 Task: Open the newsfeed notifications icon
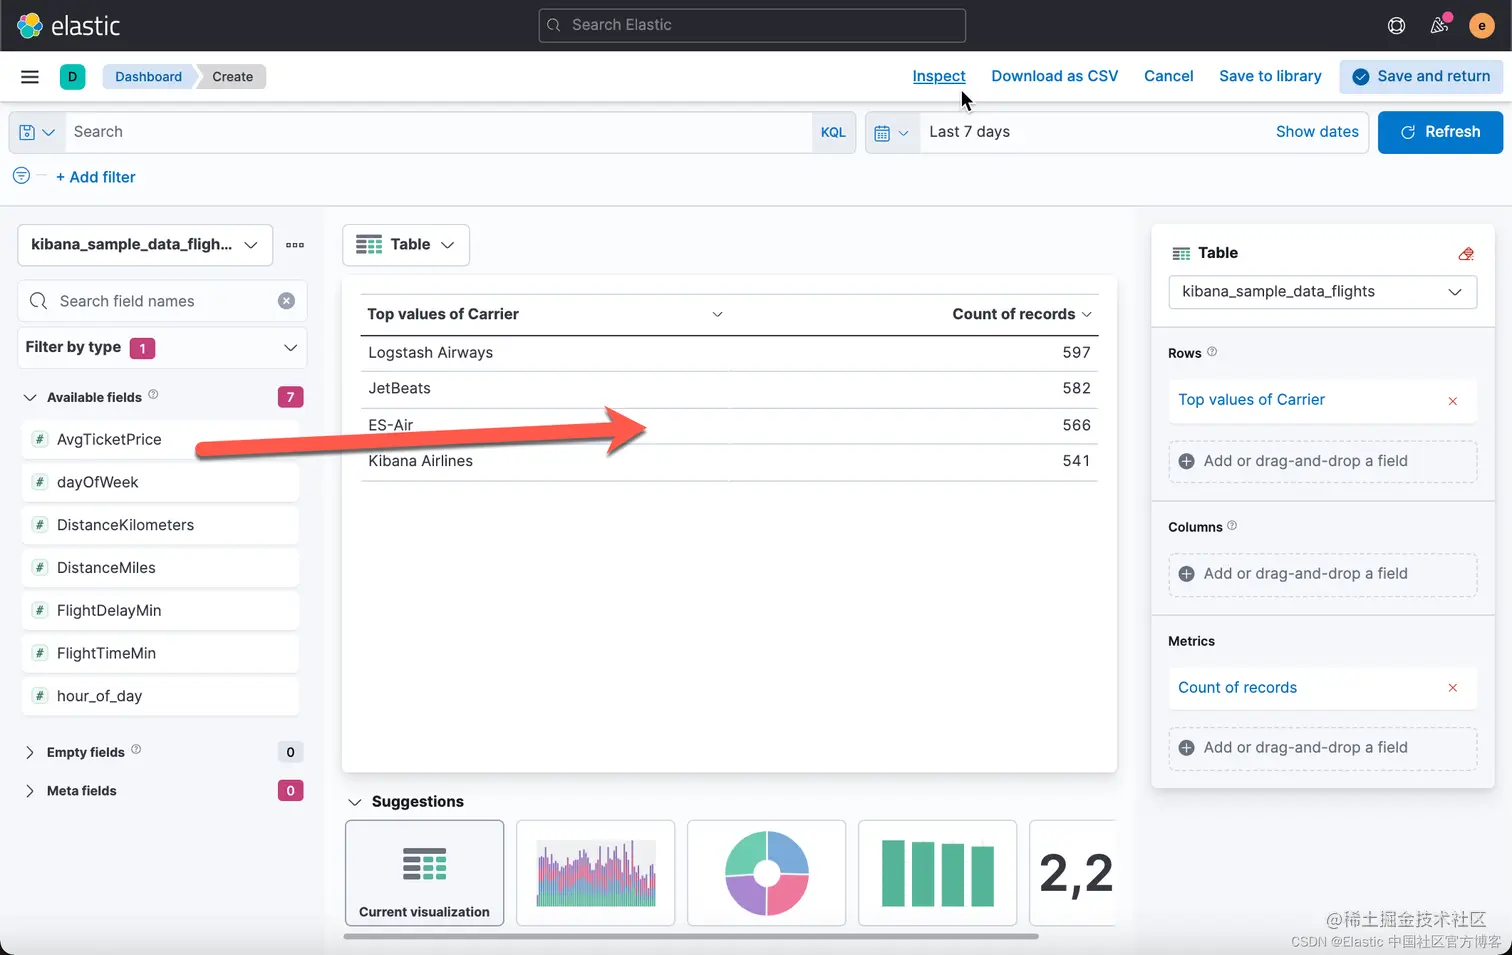pyautogui.click(x=1440, y=25)
